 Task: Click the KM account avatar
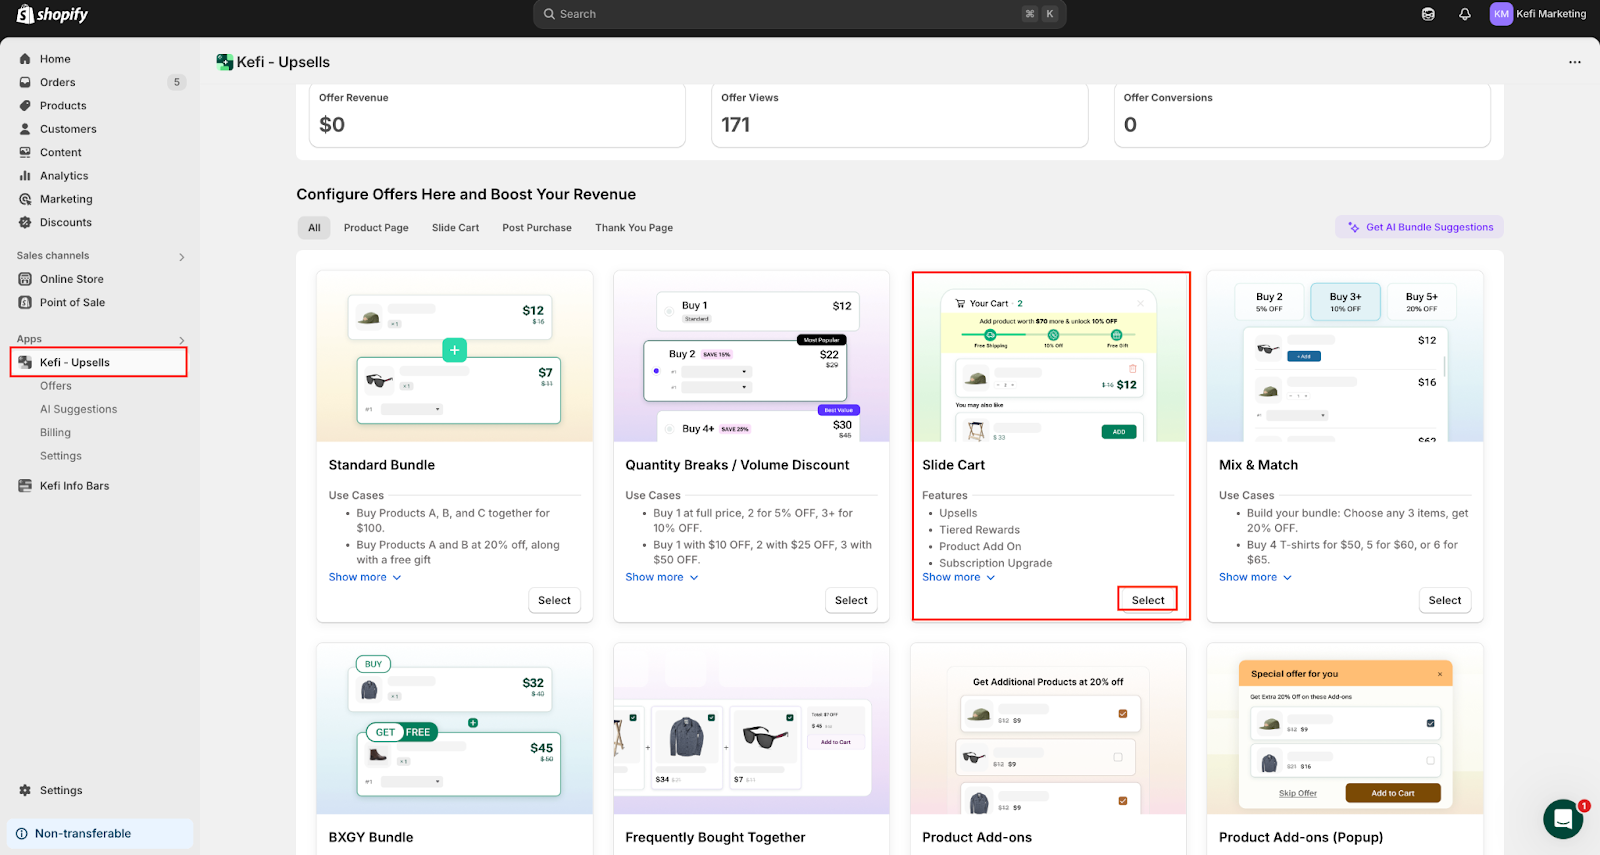coord(1500,14)
